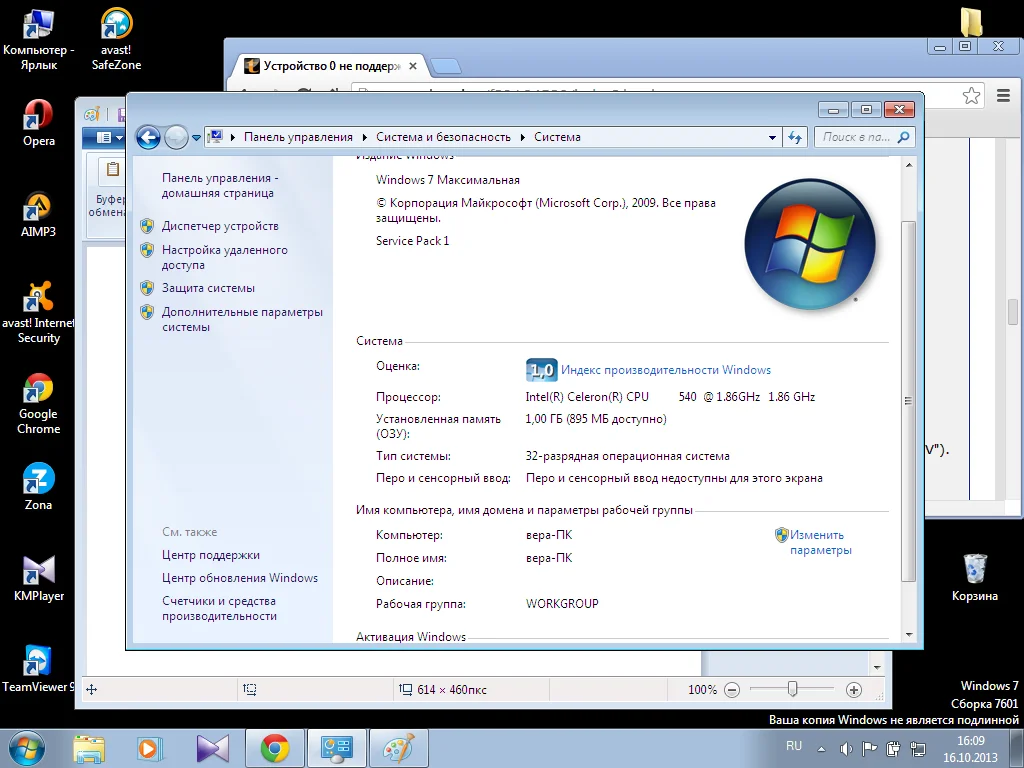
Task: Click Google Chrome icon in taskbar
Action: click(275, 748)
